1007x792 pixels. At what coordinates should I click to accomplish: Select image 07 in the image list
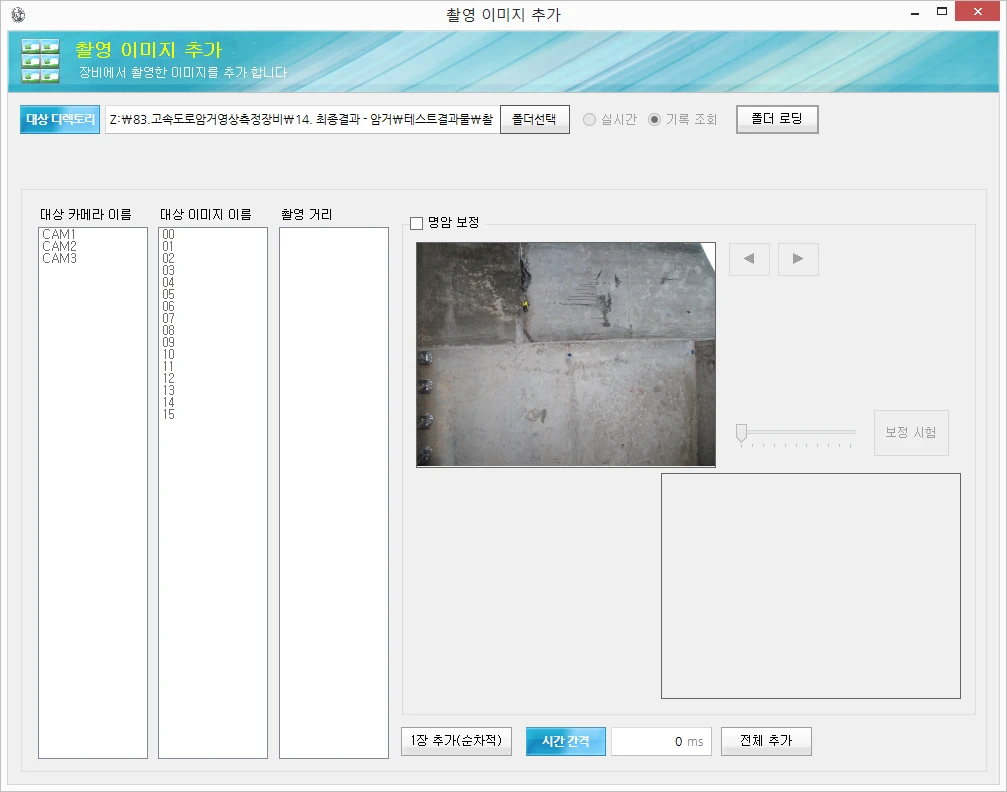coord(168,319)
